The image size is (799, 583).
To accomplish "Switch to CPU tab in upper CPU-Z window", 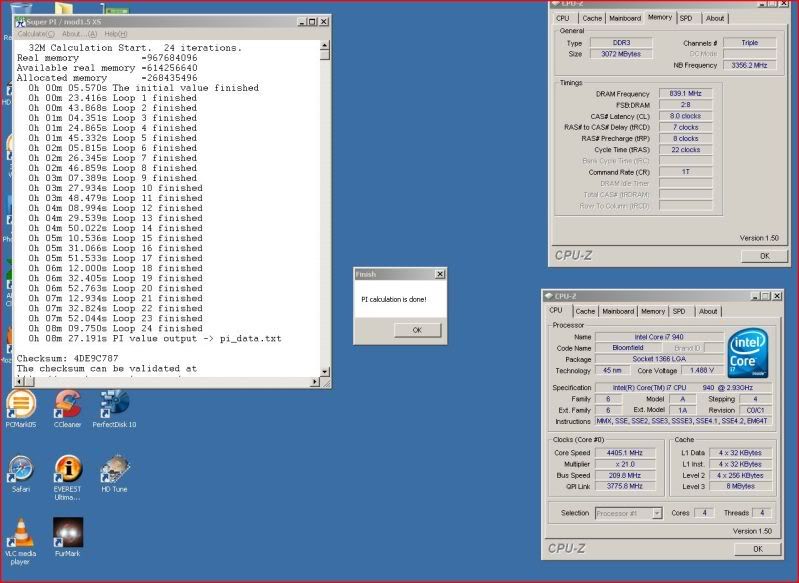I will [563, 18].
